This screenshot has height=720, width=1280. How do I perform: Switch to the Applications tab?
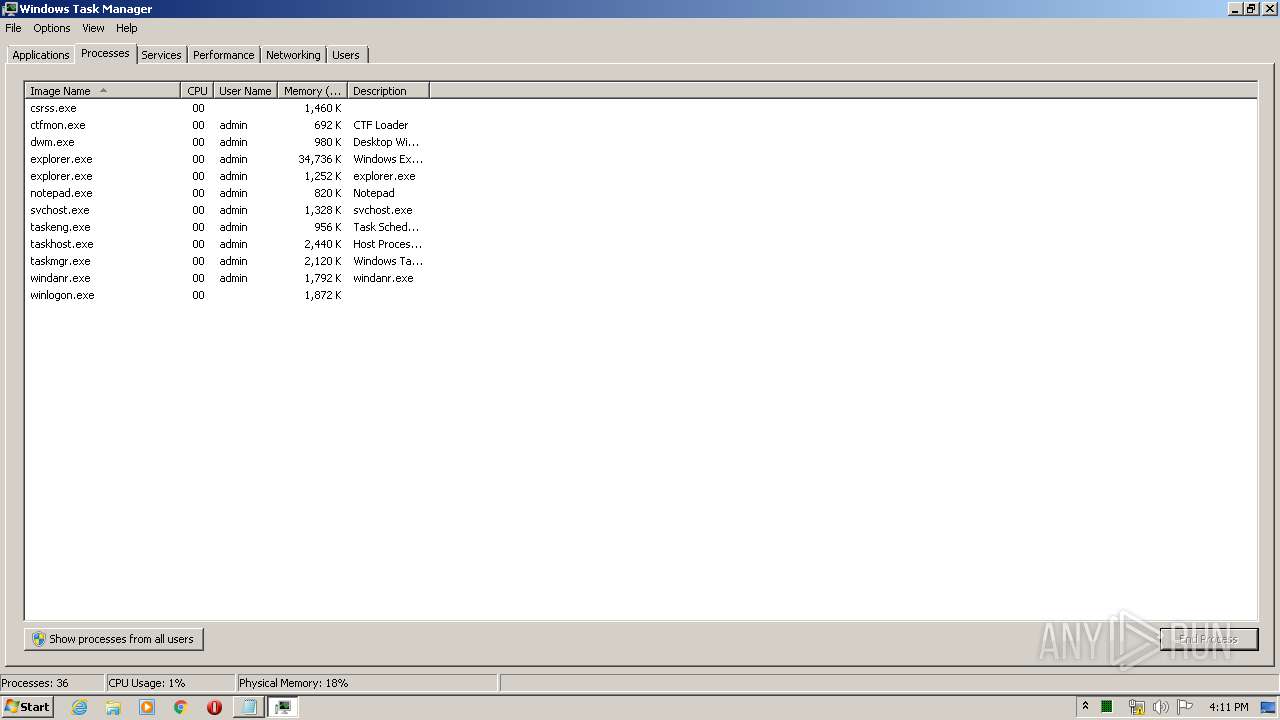pyautogui.click(x=41, y=55)
